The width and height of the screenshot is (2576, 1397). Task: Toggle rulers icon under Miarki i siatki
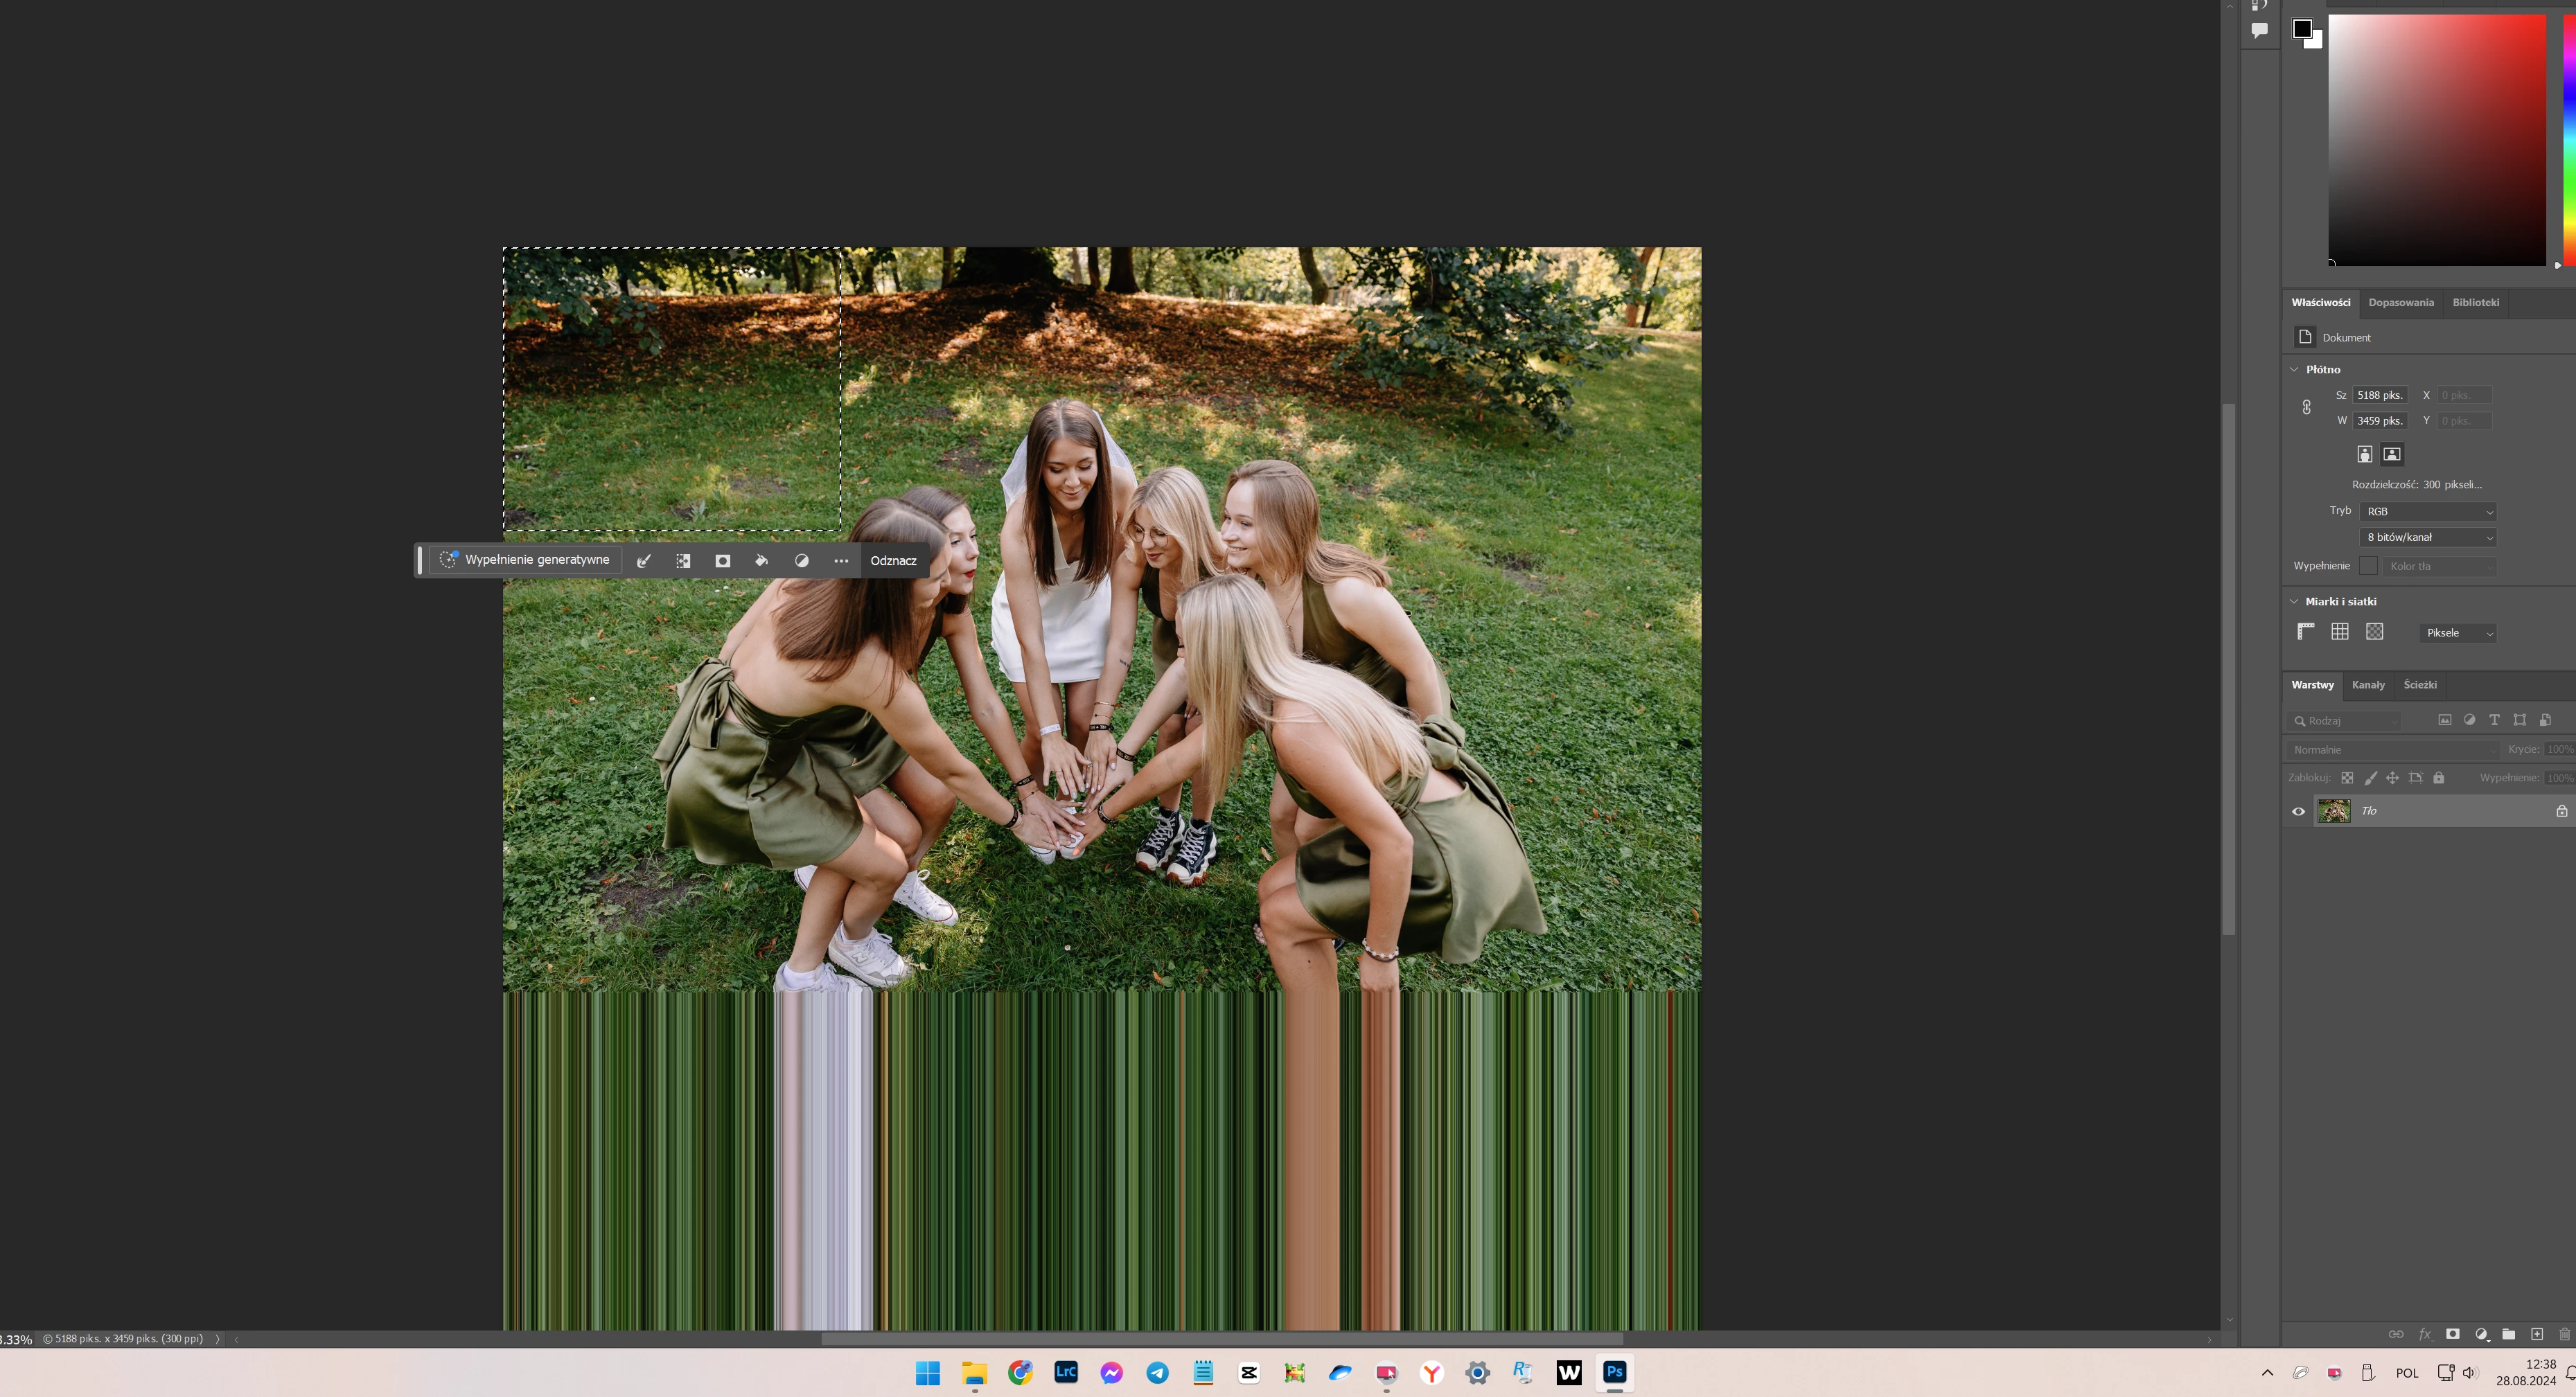tap(2305, 632)
